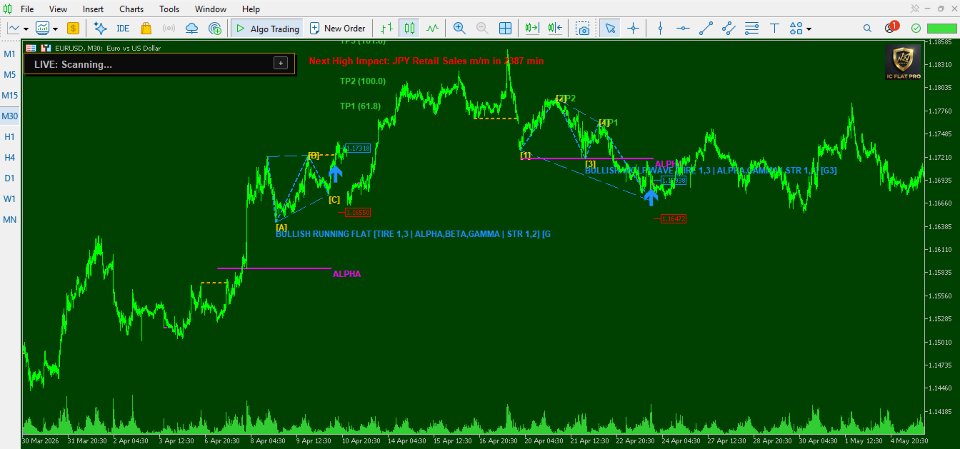
Task: Click the line chart type icon
Action: click(x=14, y=28)
